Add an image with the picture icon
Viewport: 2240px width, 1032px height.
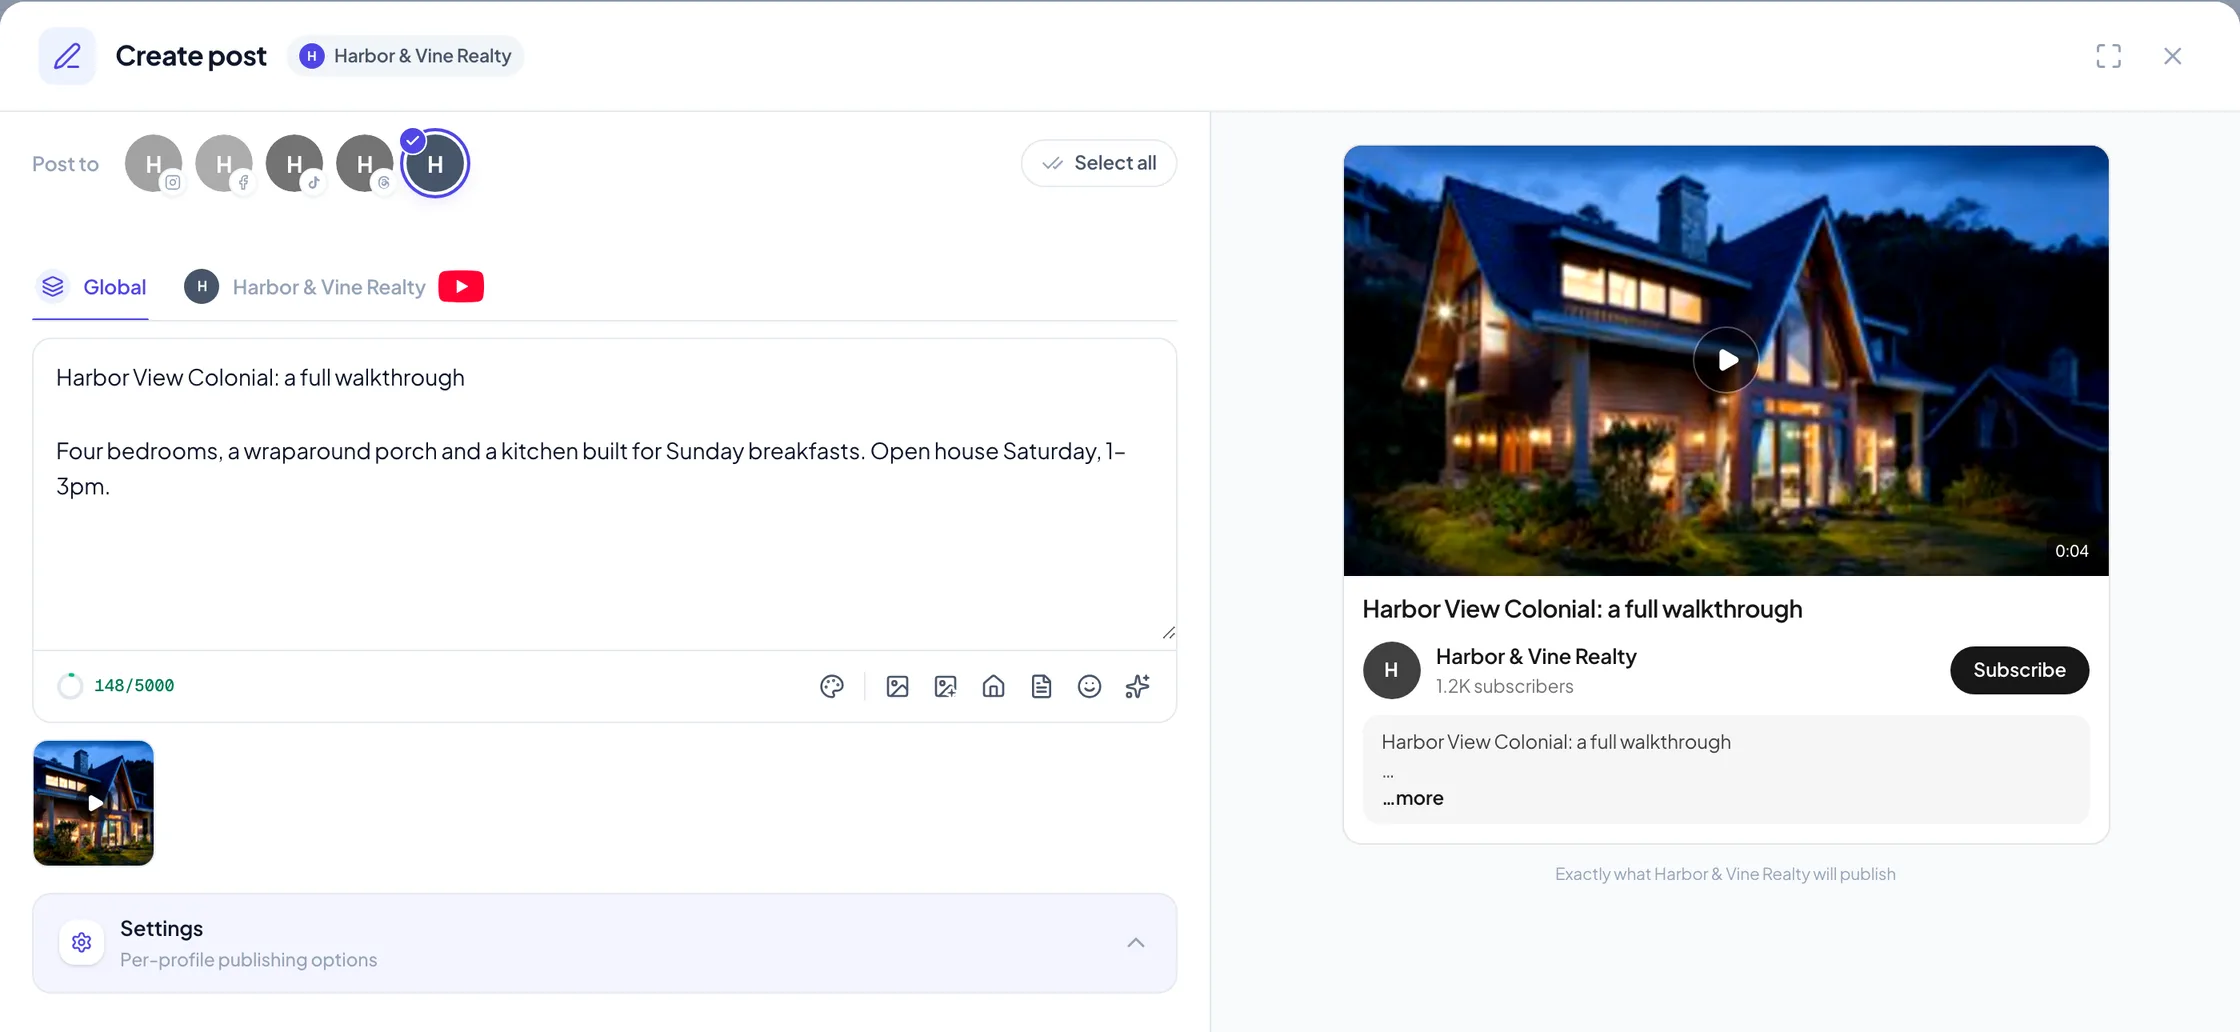pyautogui.click(x=897, y=686)
